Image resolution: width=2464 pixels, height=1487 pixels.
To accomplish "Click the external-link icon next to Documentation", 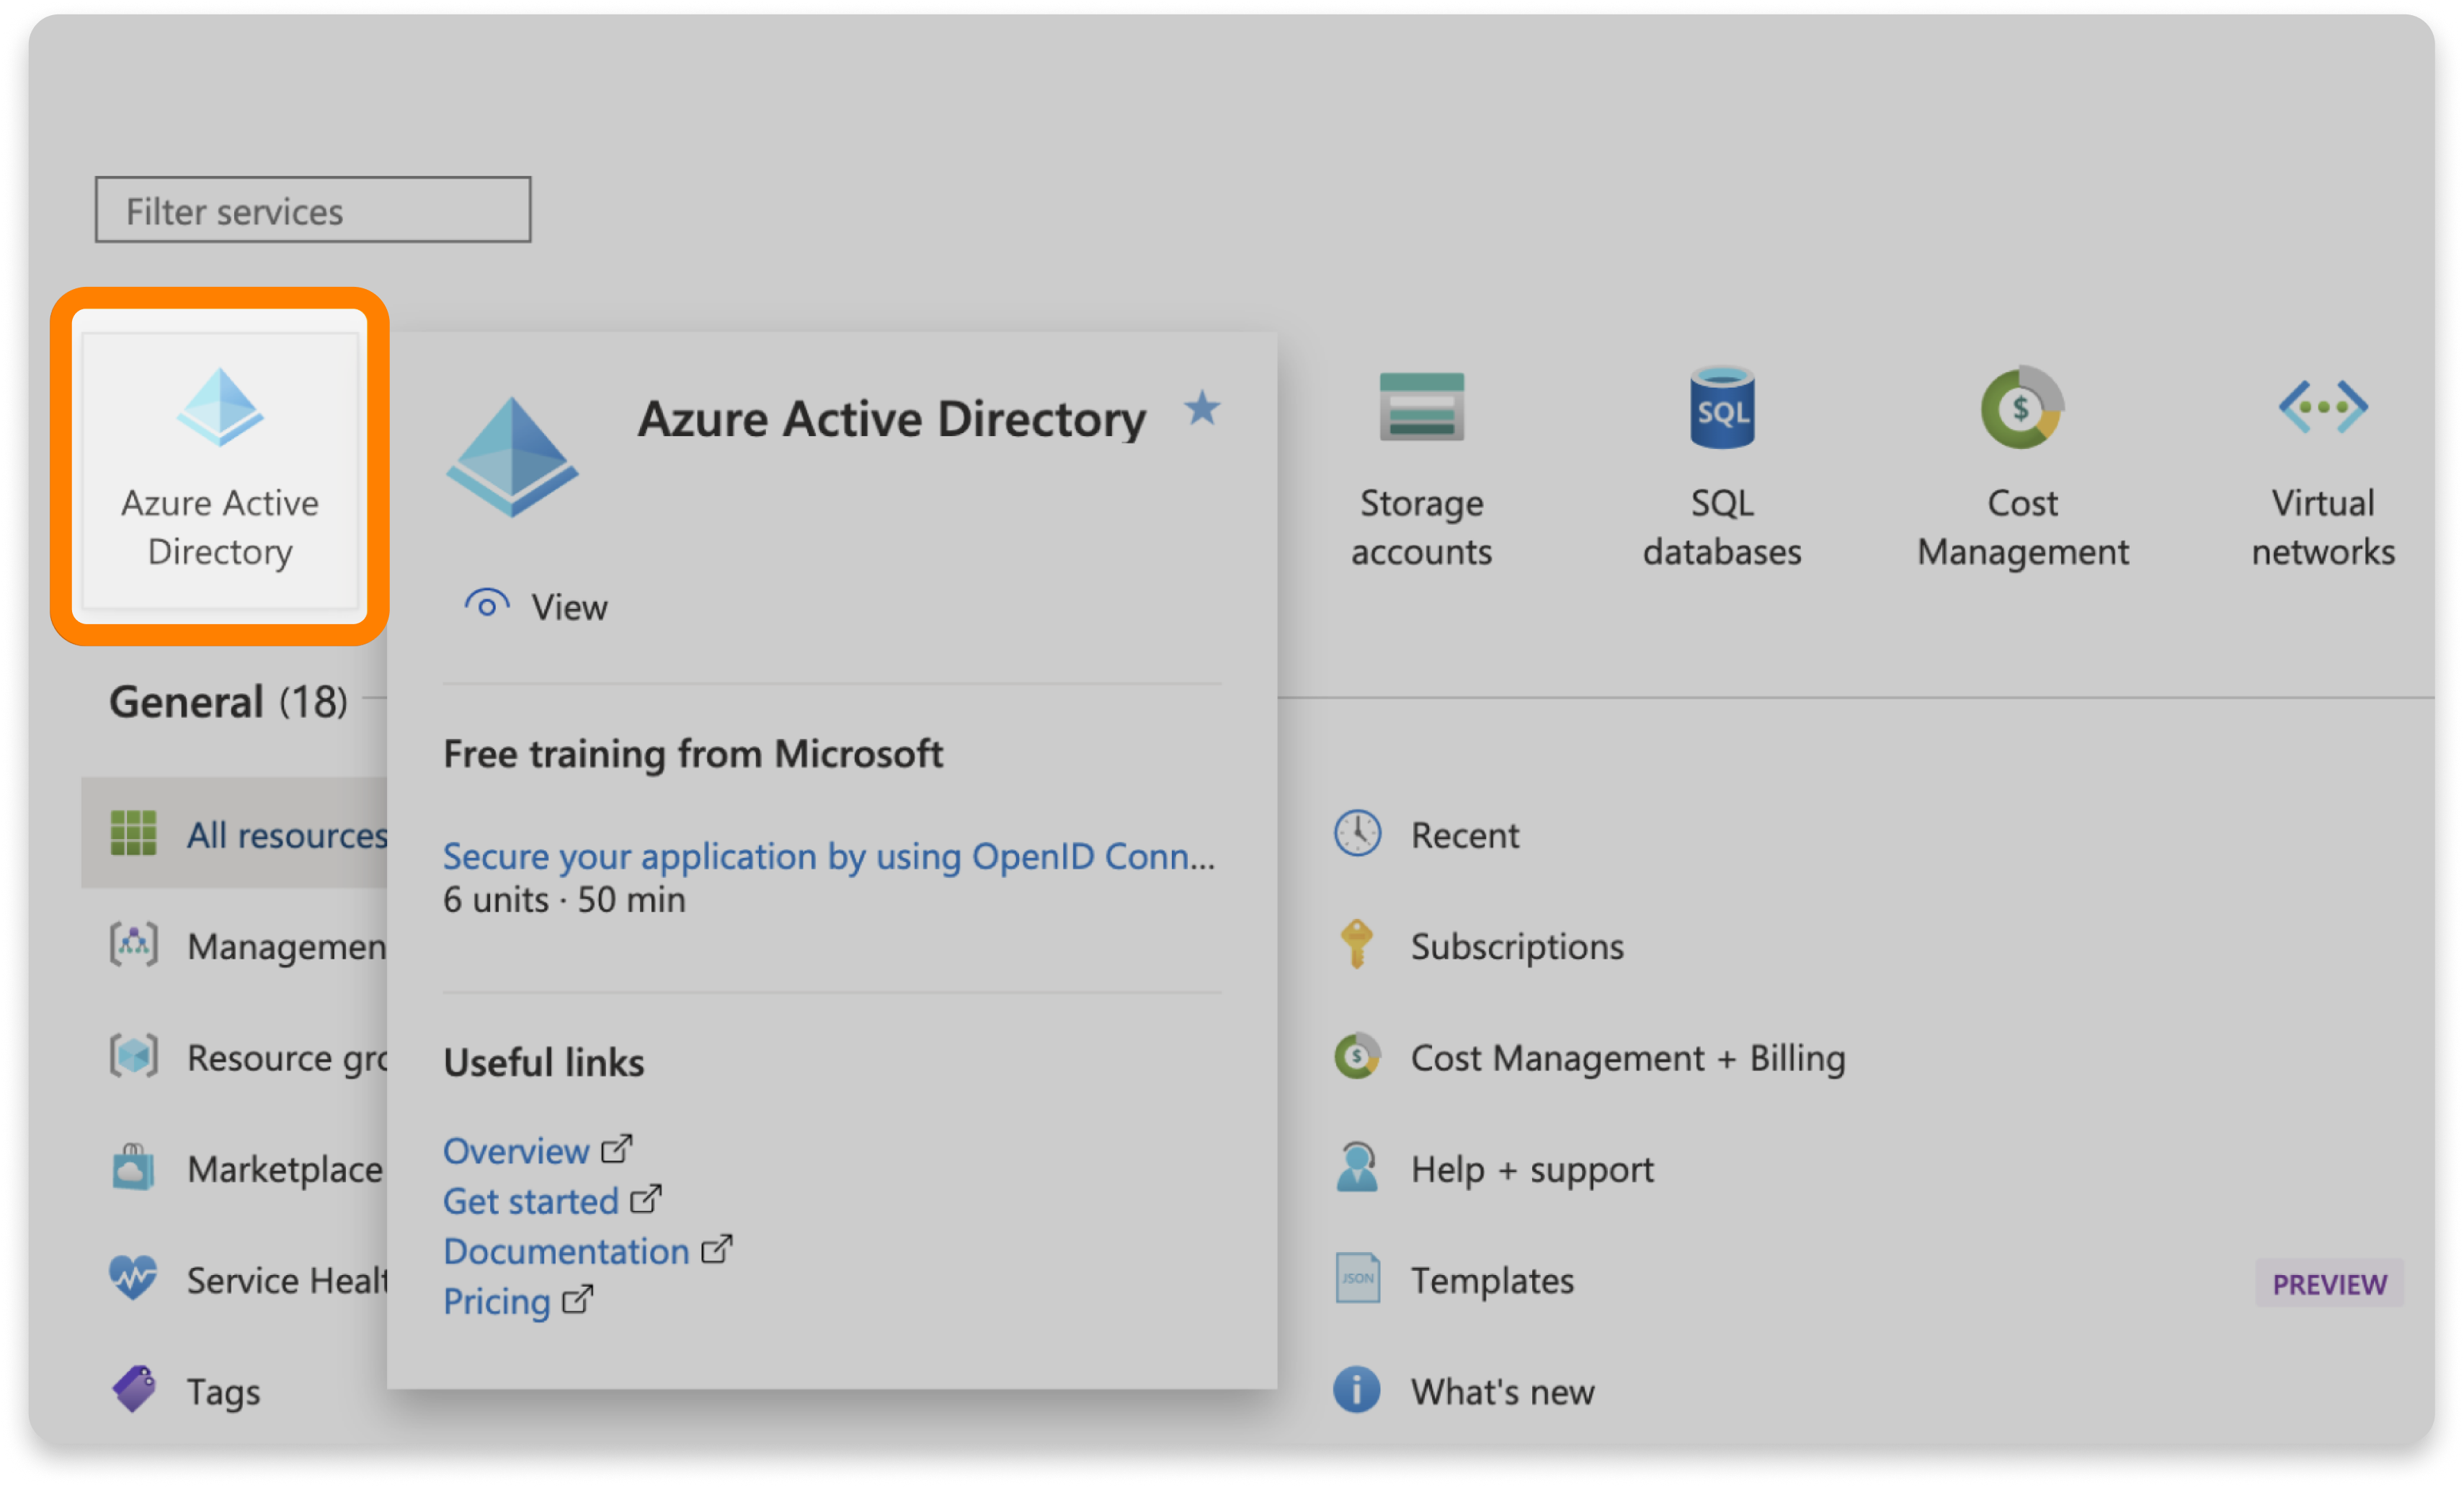I will pyautogui.click(x=717, y=1249).
